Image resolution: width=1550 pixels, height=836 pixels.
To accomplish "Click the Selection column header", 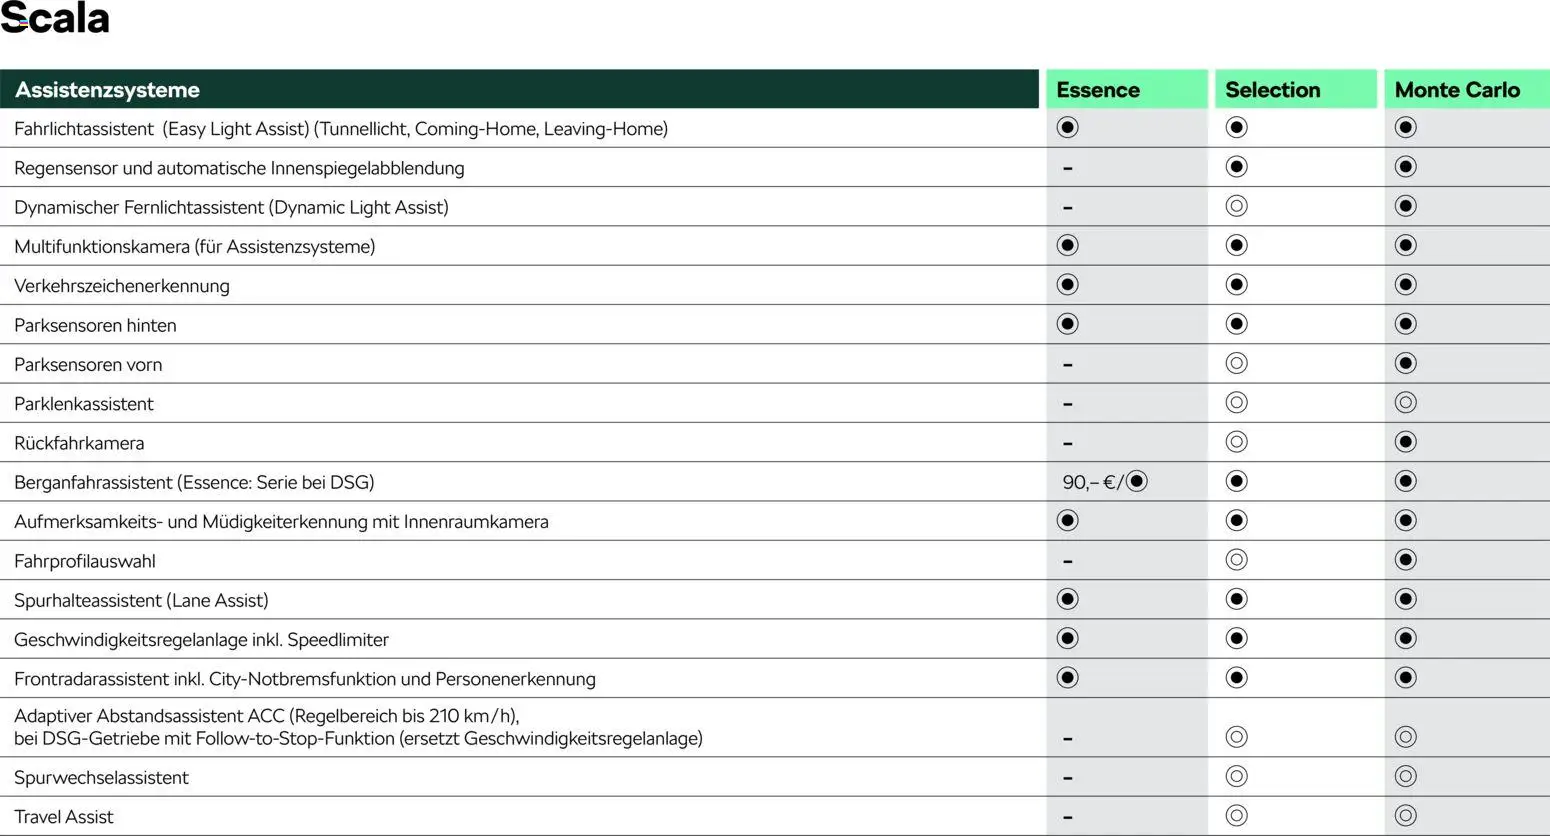I will click(1272, 90).
